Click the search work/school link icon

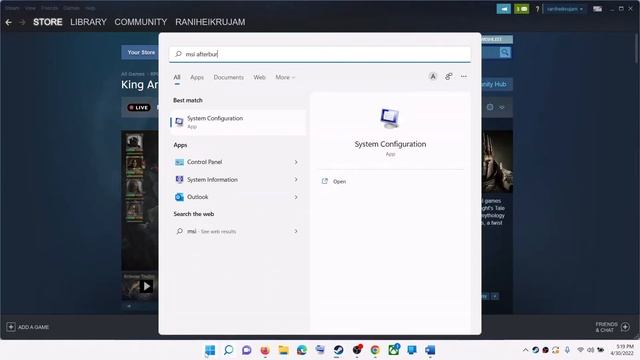pyautogui.click(x=449, y=76)
